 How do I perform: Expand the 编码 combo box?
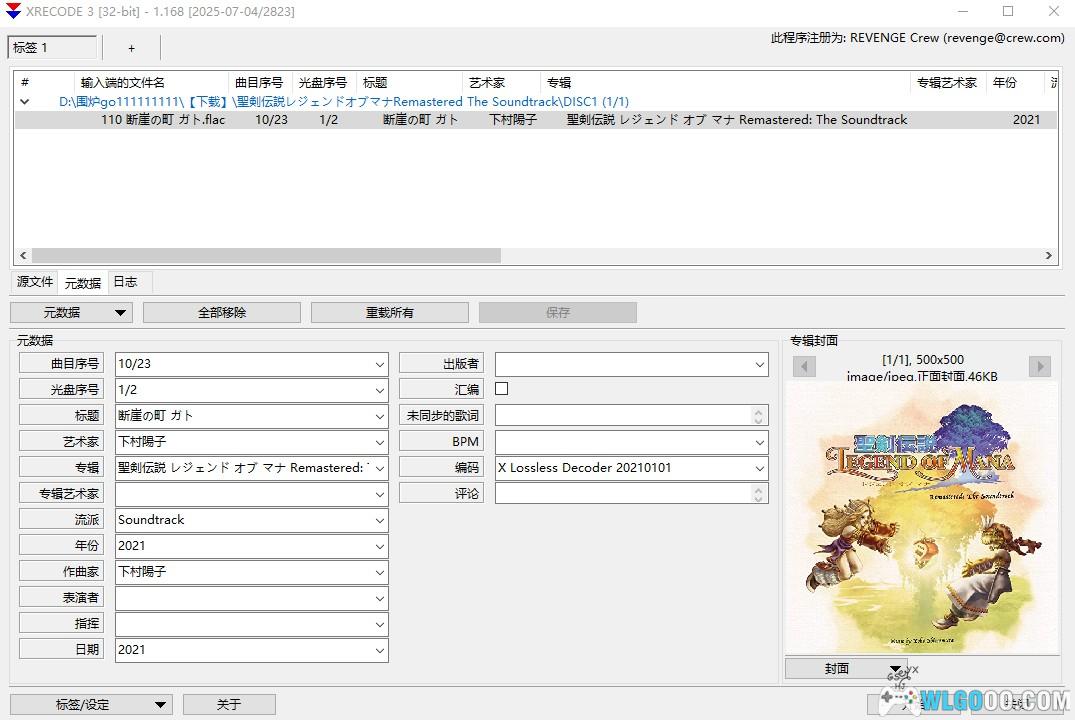click(760, 468)
